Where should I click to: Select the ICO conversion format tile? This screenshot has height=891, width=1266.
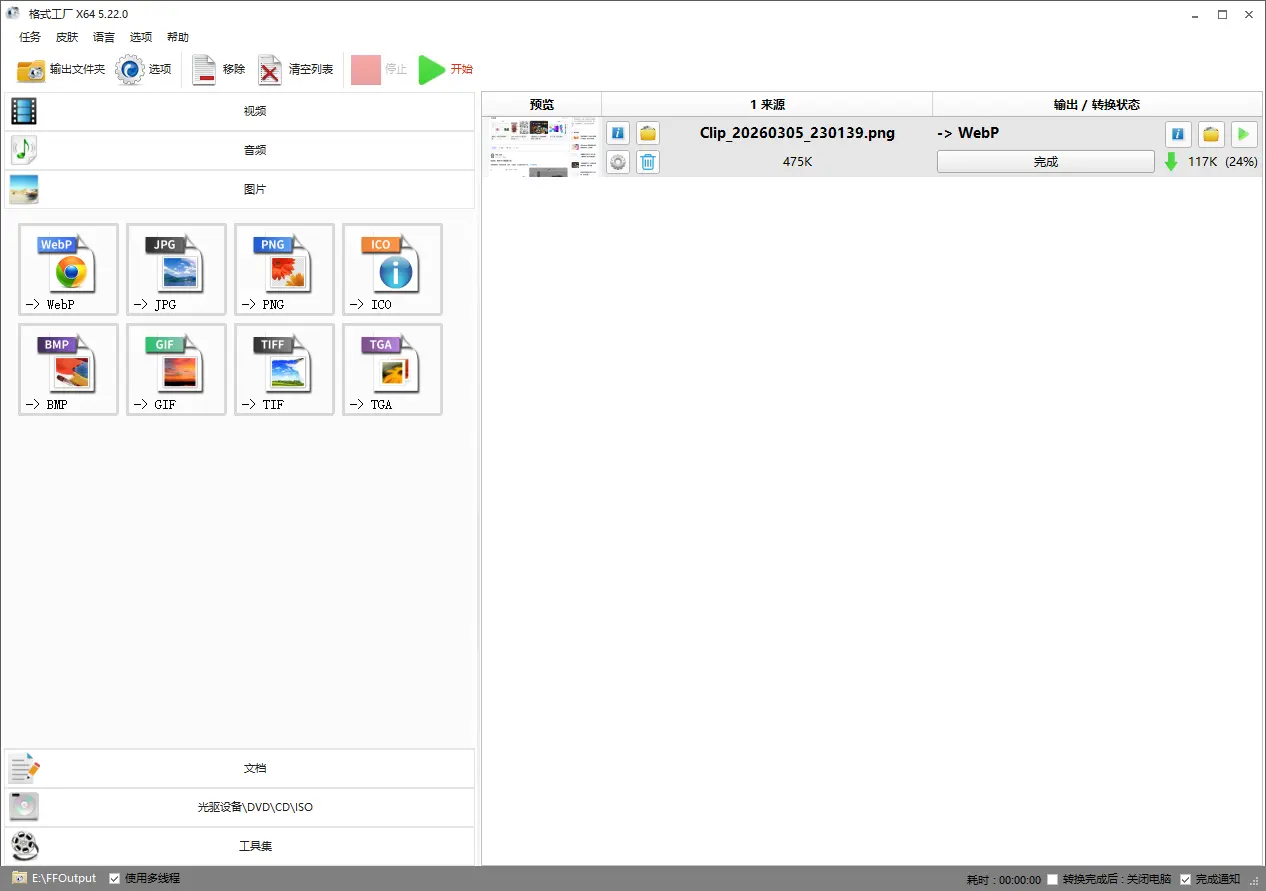(391, 268)
